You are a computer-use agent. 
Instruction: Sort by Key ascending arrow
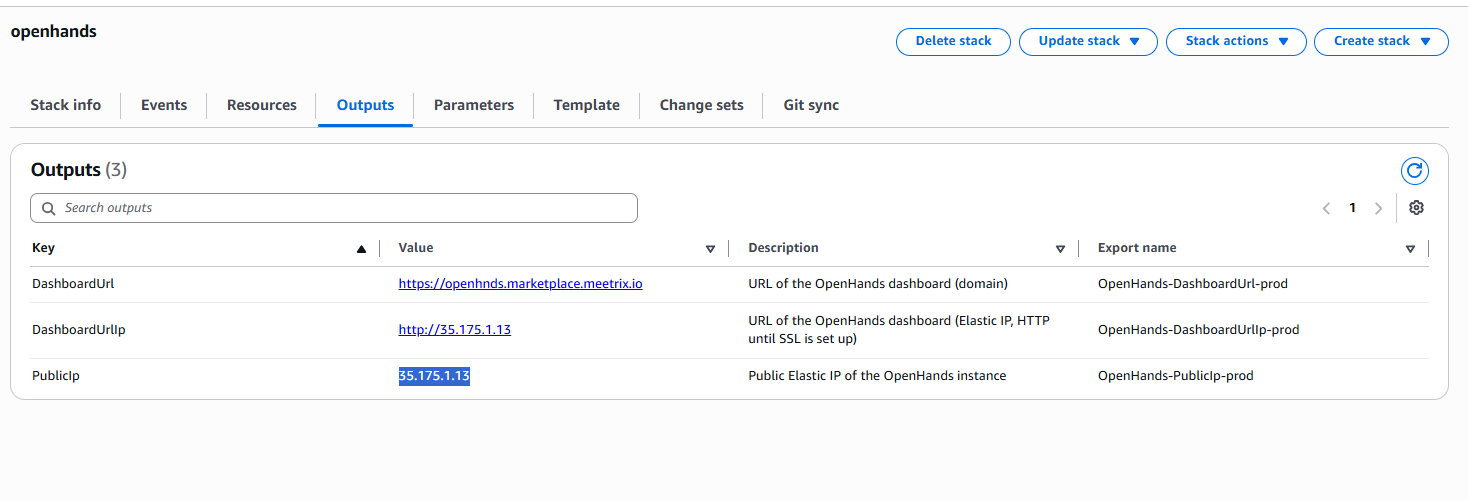(x=361, y=249)
